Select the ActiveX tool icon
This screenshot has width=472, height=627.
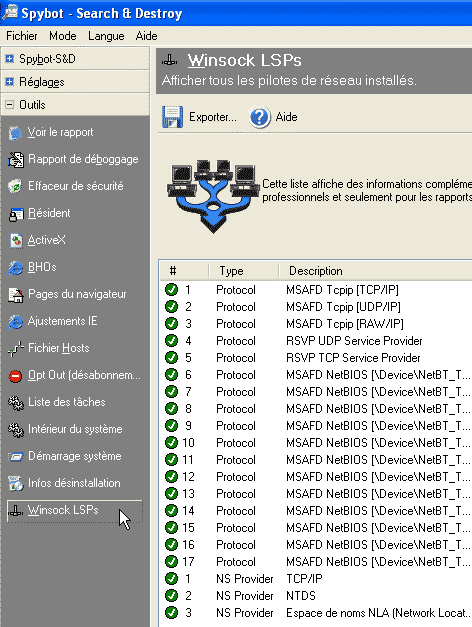[16, 240]
